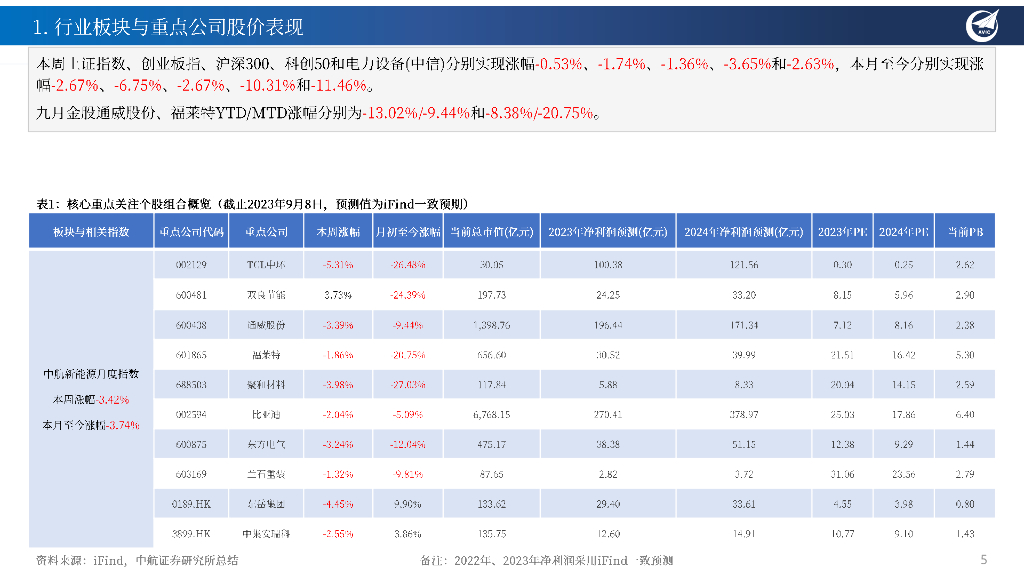Click stock code 3899.HK
The image size is (1024, 576).
pyautogui.click(x=191, y=534)
